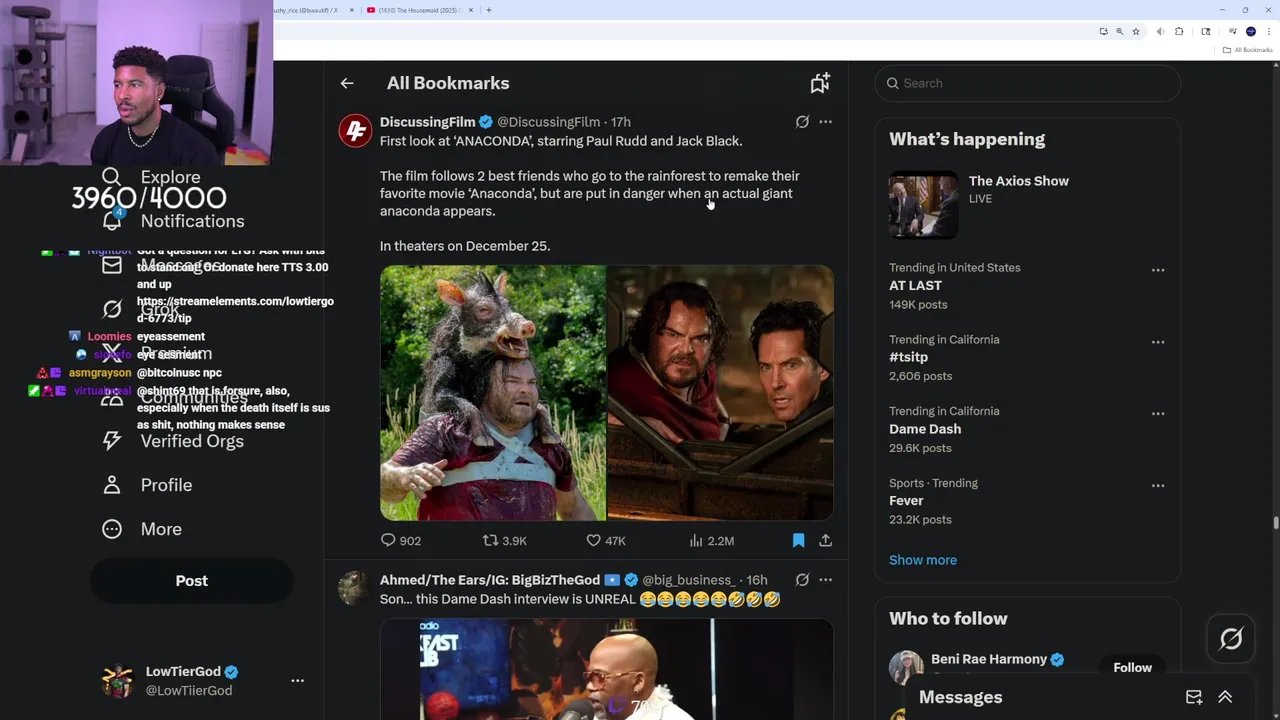Click the DiscussingFilm profile avatar
Image resolution: width=1280 pixels, height=720 pixels.
(355, 130)
